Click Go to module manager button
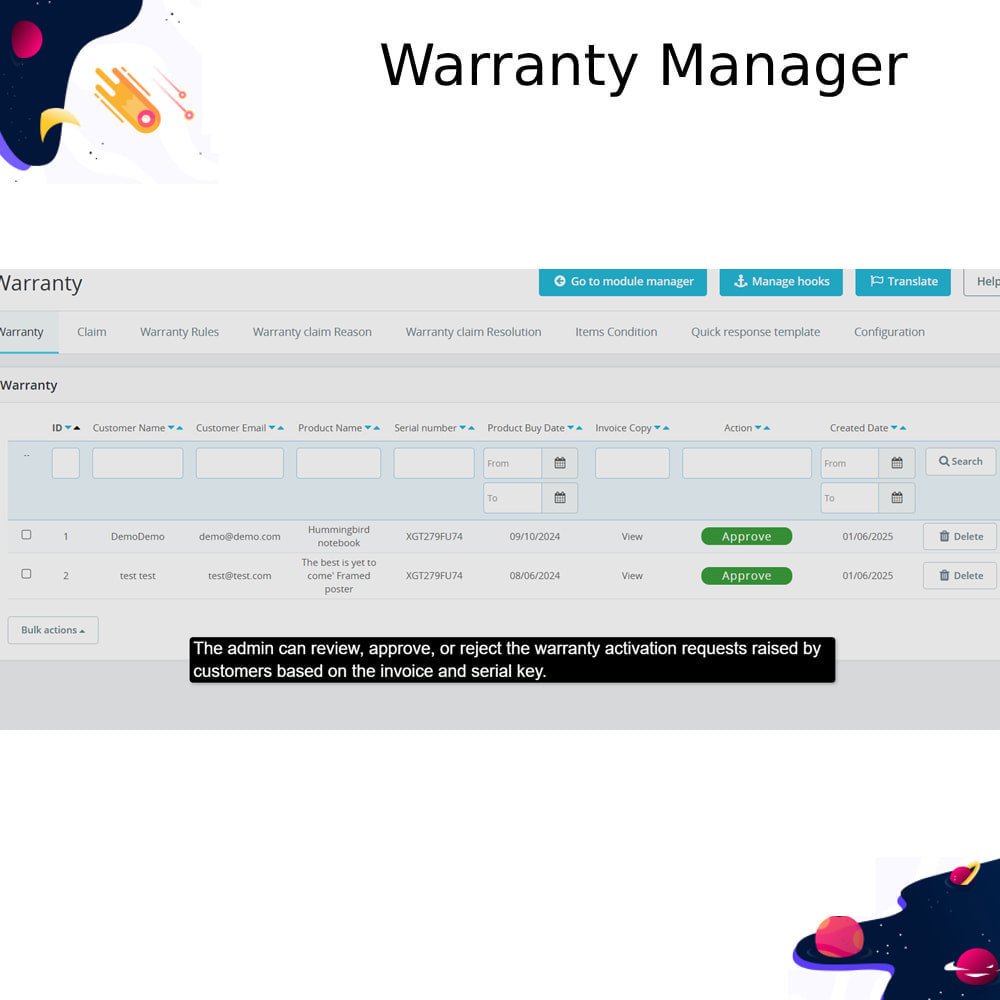The height and width of the screenshot is (1000, 1000). pos(623,282)
